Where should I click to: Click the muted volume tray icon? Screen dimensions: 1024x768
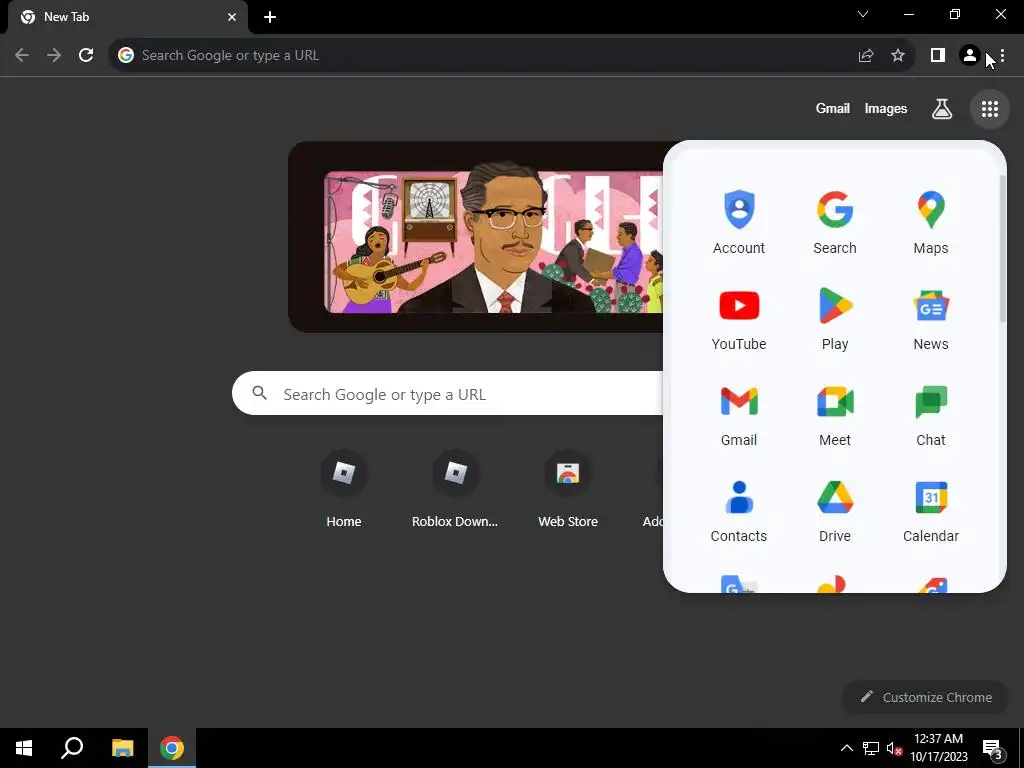click(894, 748)
